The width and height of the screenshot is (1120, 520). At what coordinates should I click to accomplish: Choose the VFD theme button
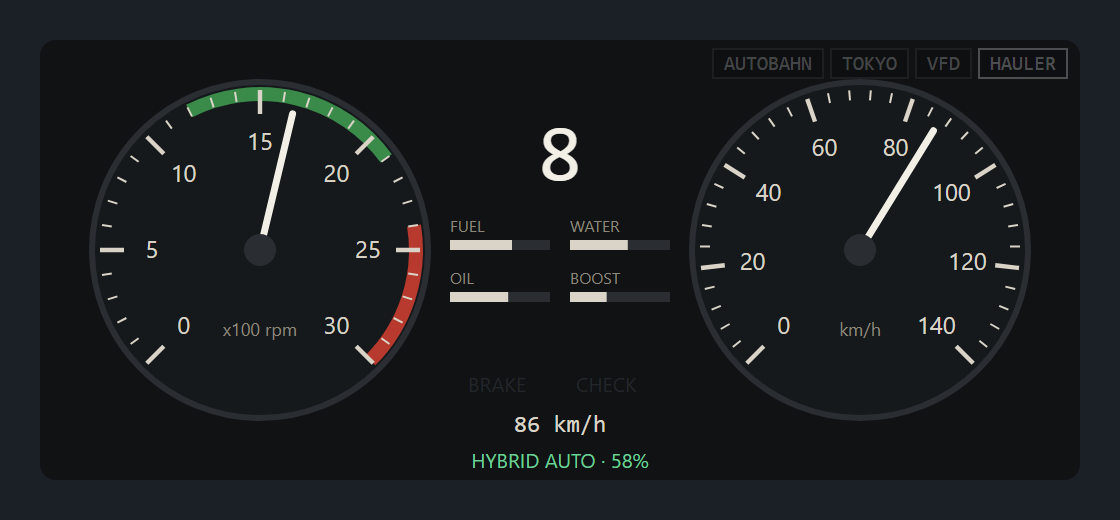[944, 64]
